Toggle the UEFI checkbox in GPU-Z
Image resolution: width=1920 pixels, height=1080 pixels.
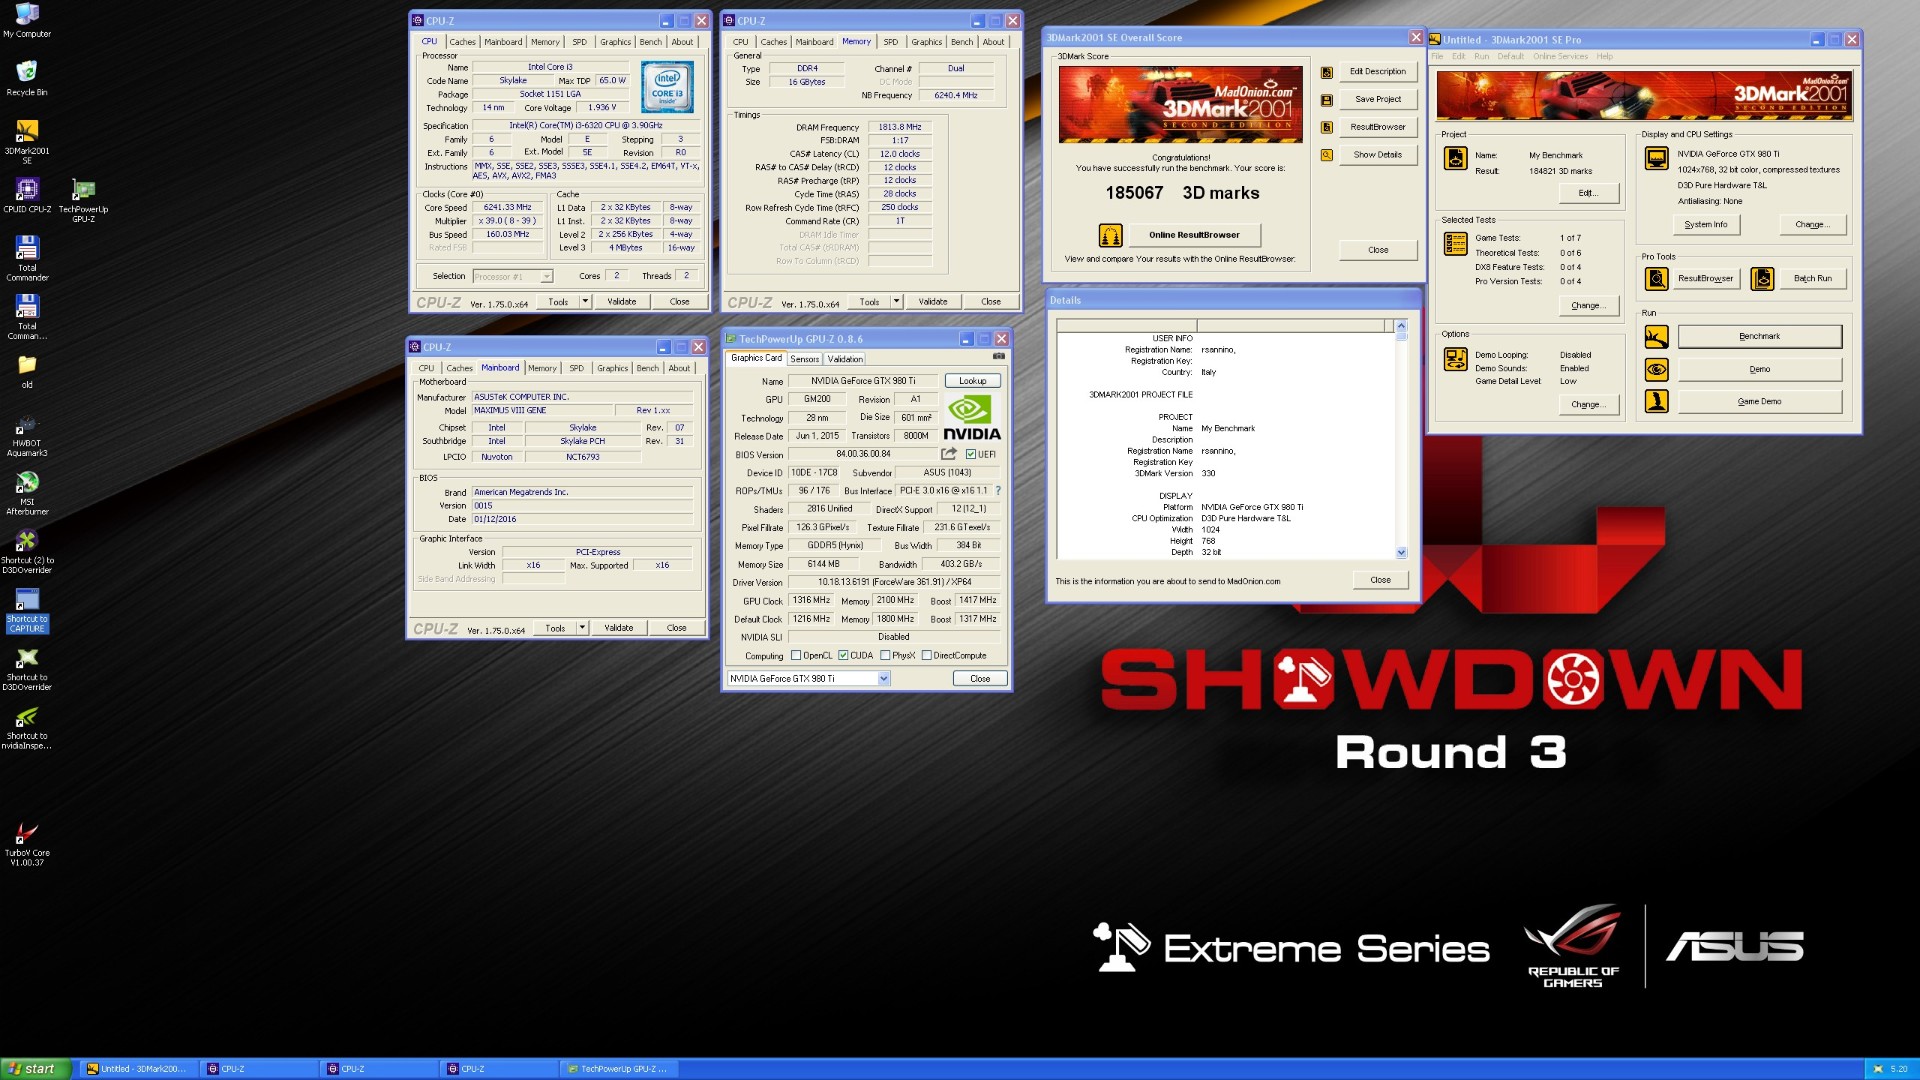click(971, 455)
